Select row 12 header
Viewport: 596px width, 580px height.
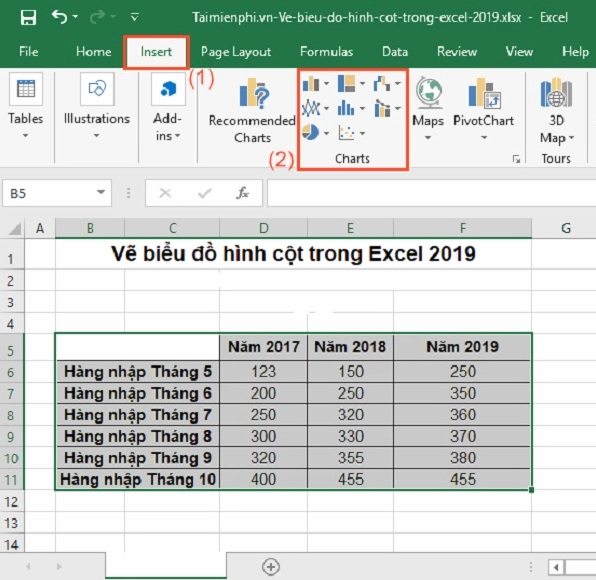click(x=12, y=502)
